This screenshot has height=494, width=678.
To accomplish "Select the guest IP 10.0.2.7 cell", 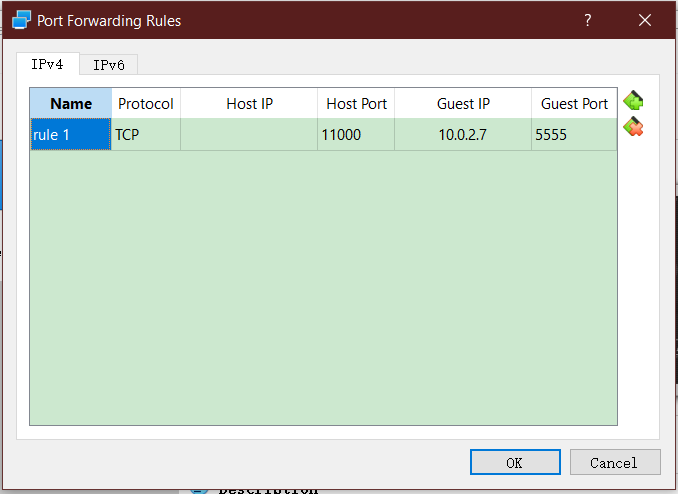I will [463, 135].
